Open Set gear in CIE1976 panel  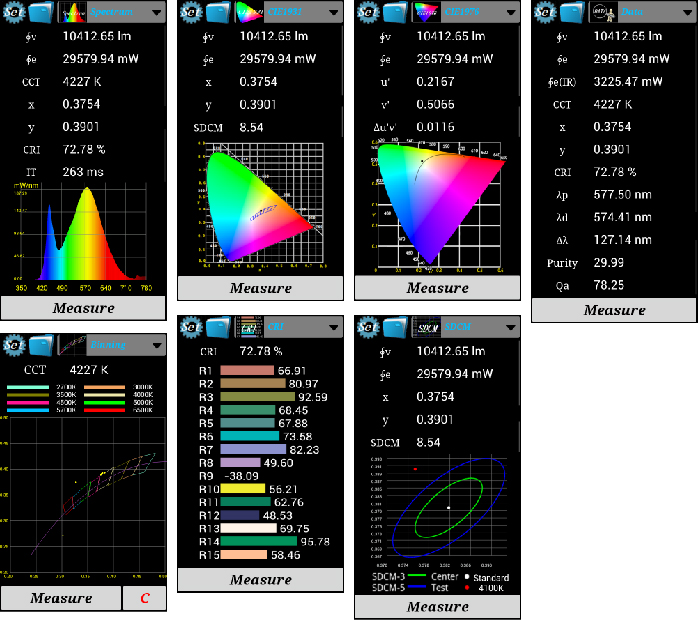[368, 12]
